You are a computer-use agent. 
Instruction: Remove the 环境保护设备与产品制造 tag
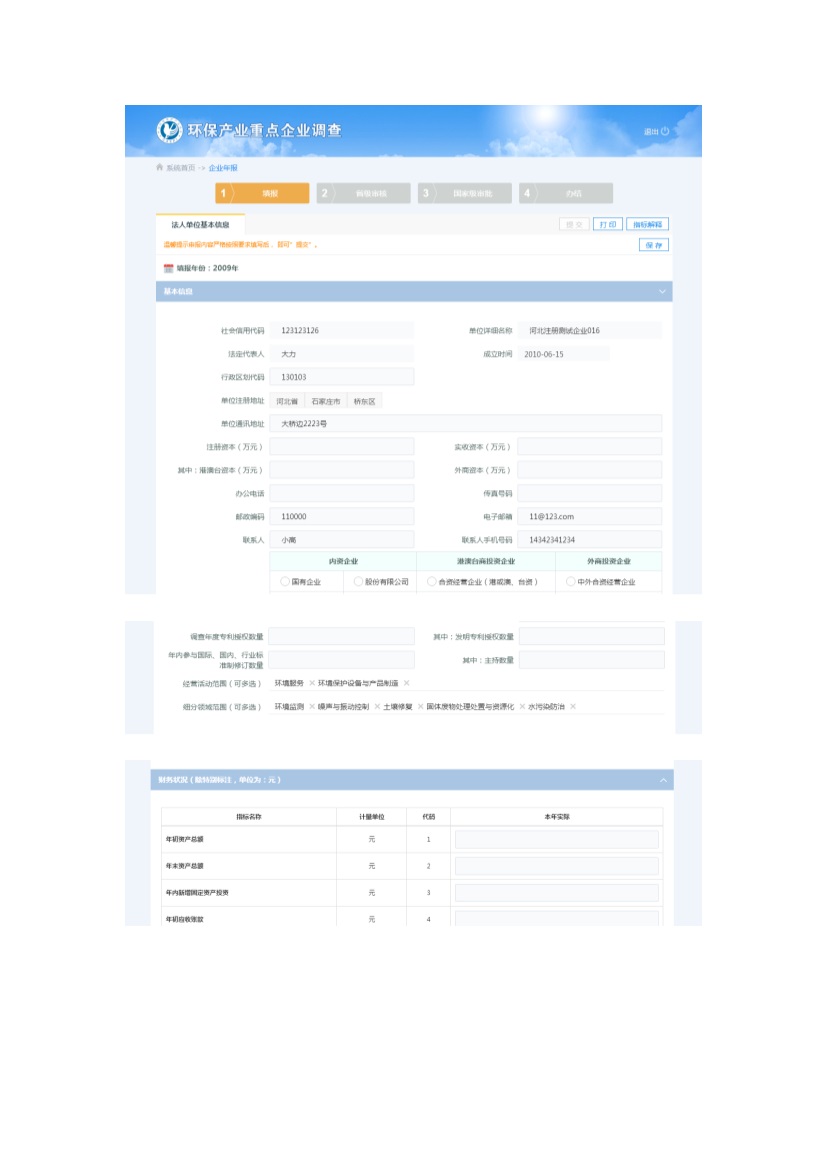pyautogui.click(x=406, y=683)
